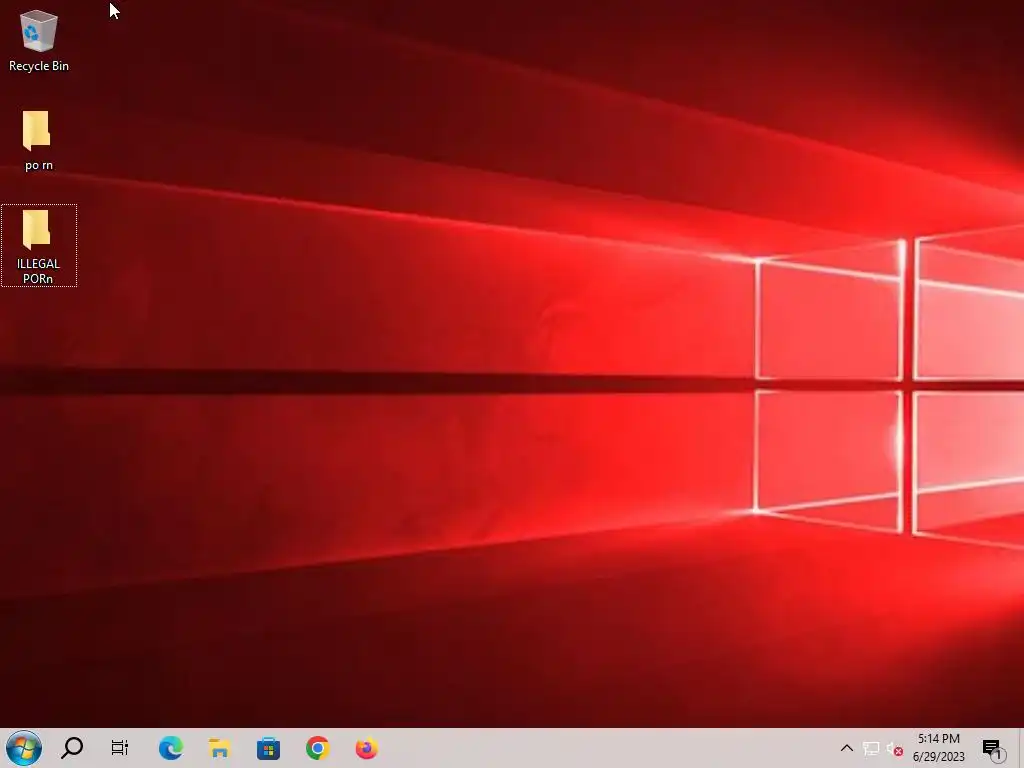Open the Start menu orb
This screenshot has height=768, width=1024.
[24, 748]
